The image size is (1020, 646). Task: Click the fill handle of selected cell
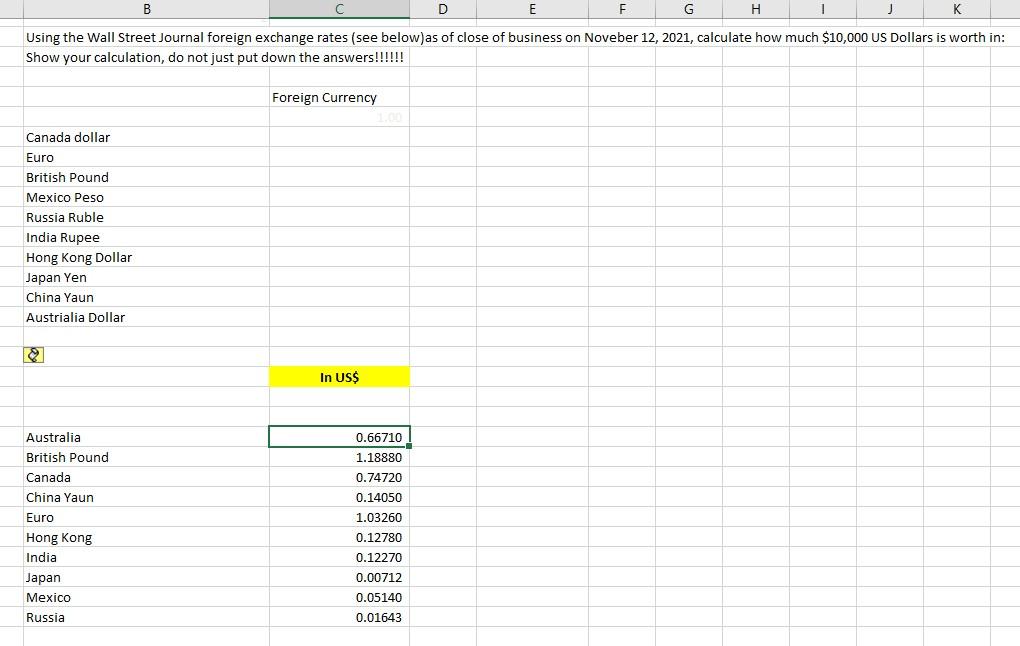click(409, 446)
